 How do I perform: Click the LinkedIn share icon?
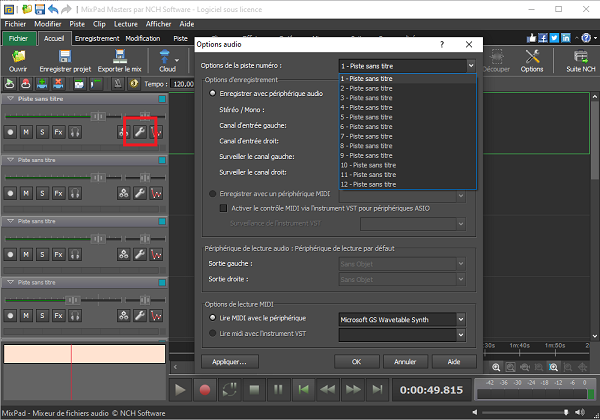[x=566, y=38]
